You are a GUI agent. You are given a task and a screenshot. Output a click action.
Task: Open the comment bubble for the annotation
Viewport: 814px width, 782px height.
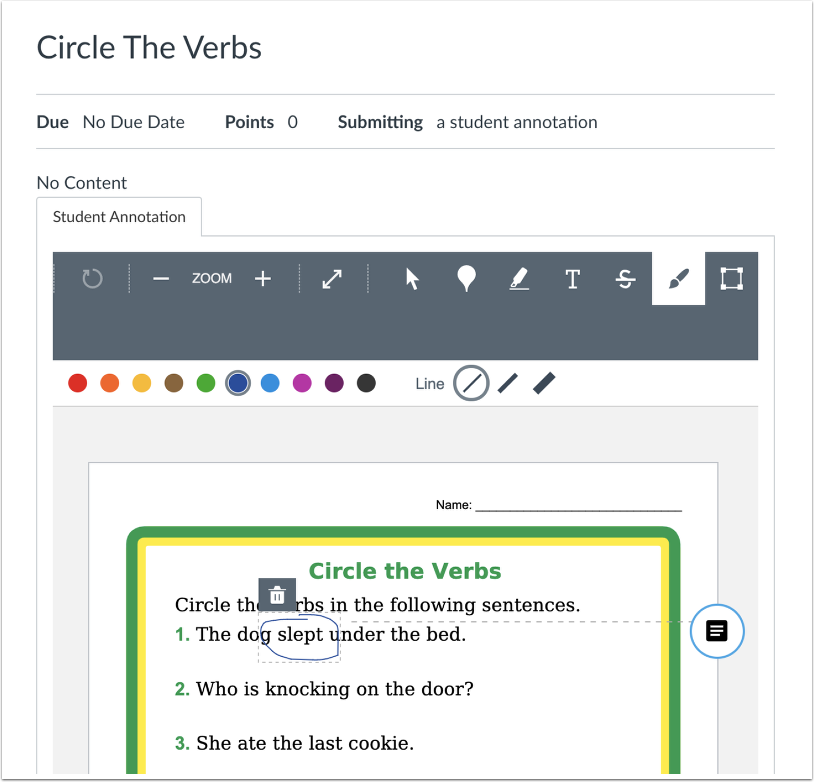point(717,631)
